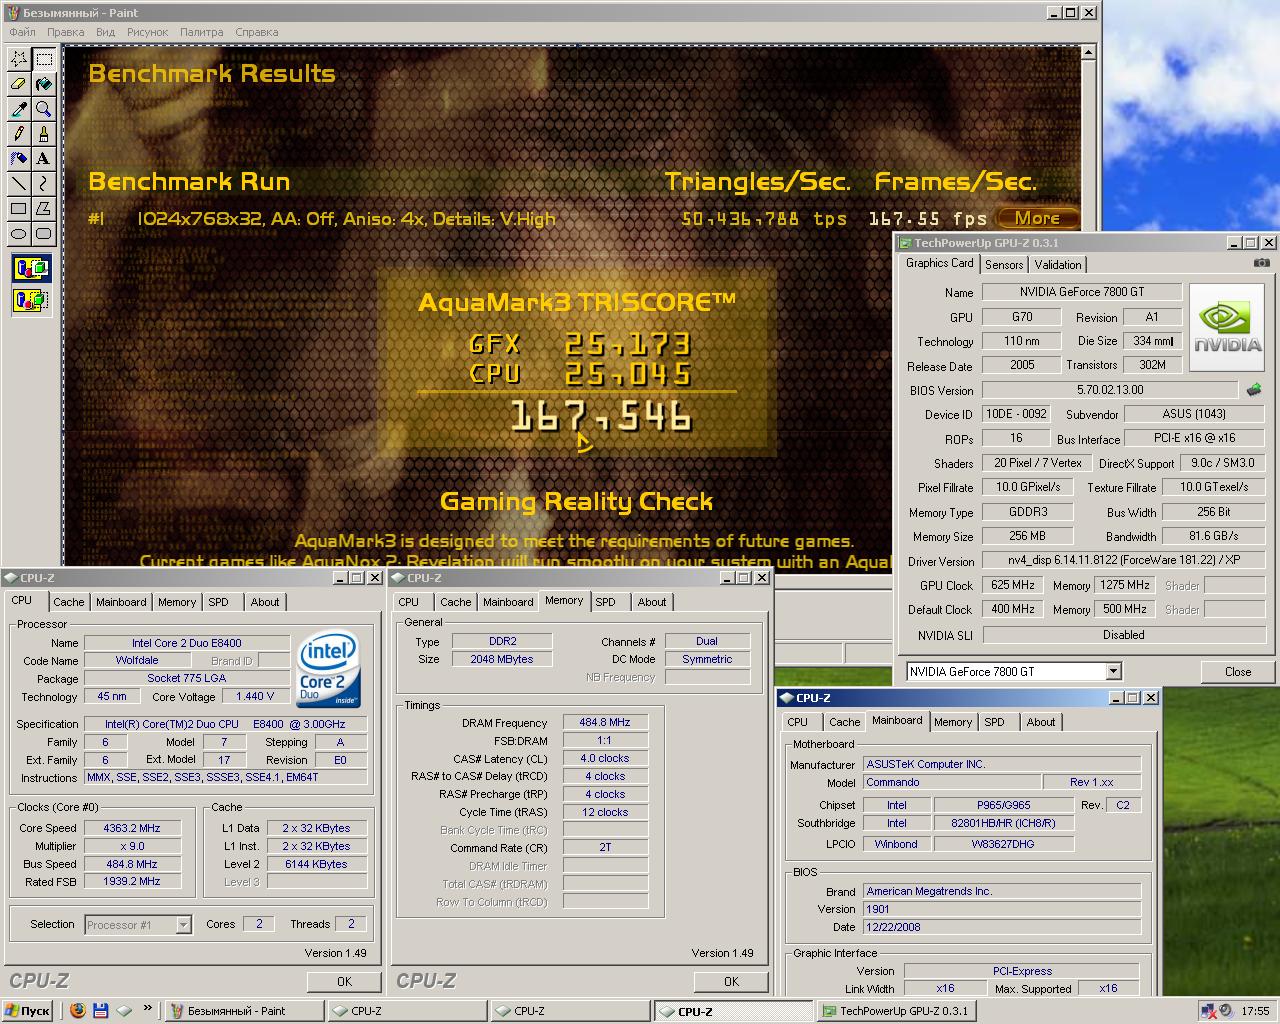Click the GPU-Z title bar icon

(905, 242)
